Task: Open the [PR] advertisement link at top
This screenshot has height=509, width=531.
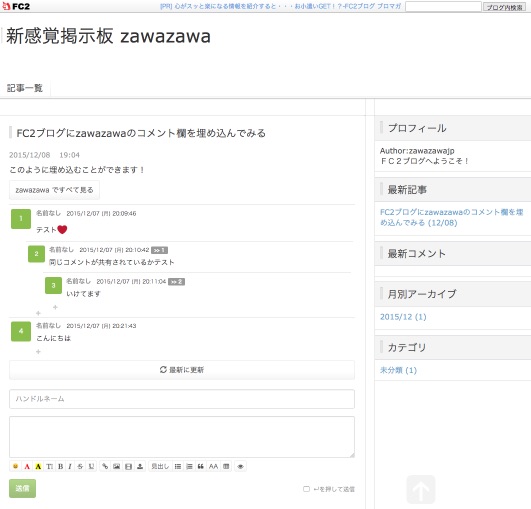Action: pos(280,6)
